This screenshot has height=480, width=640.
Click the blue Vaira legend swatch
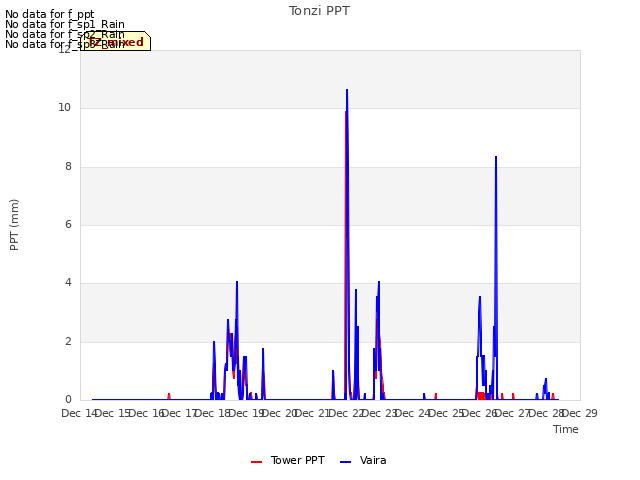point(345,462)
